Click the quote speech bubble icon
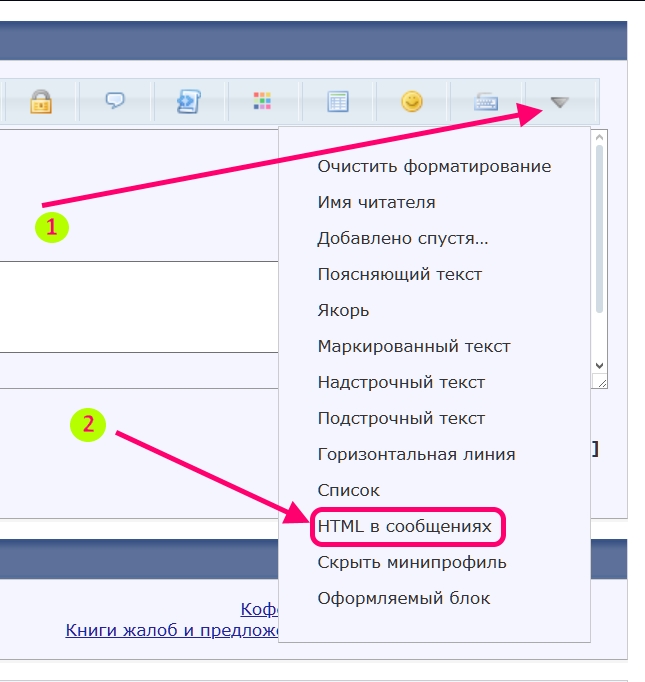Viewport: 645px width, 682px height. point(115,100)
